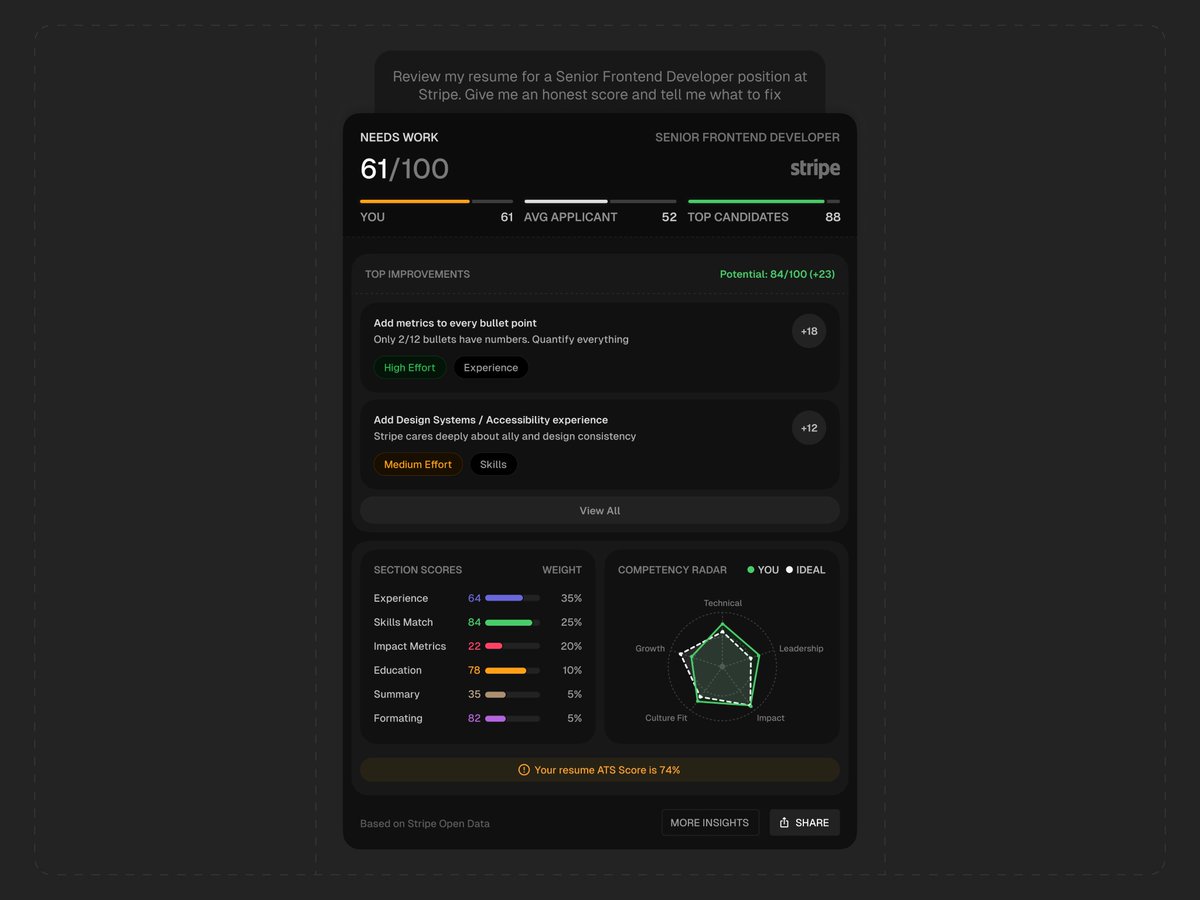Click the green YOU legend dot
Screen dimensions: 1200x900
751,570
